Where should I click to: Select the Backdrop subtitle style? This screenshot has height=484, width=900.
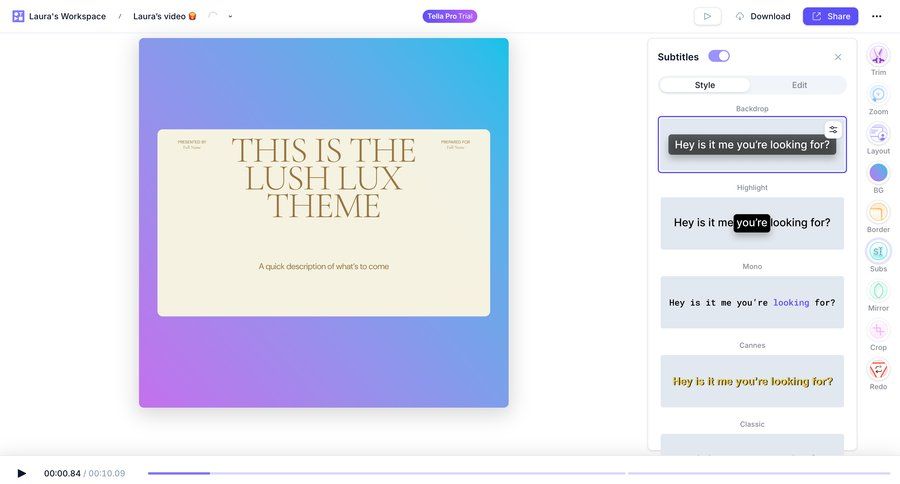(752, 145)
